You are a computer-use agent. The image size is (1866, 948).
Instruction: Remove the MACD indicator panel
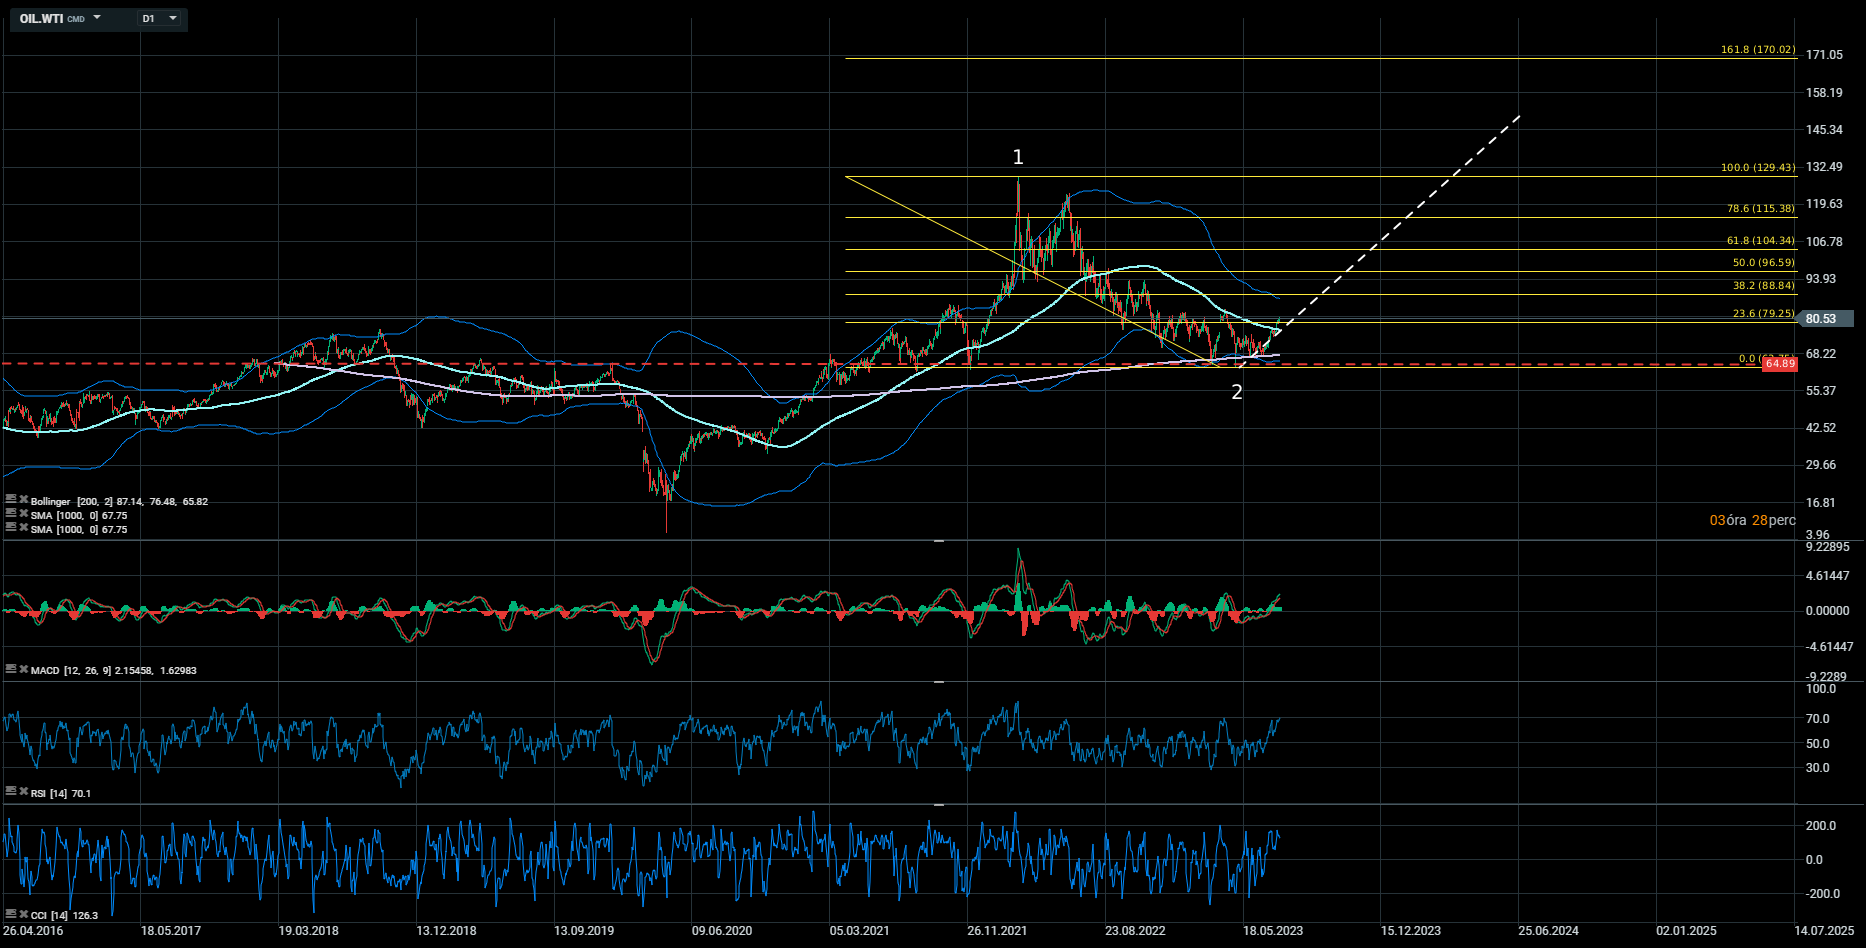pos(23,668)
